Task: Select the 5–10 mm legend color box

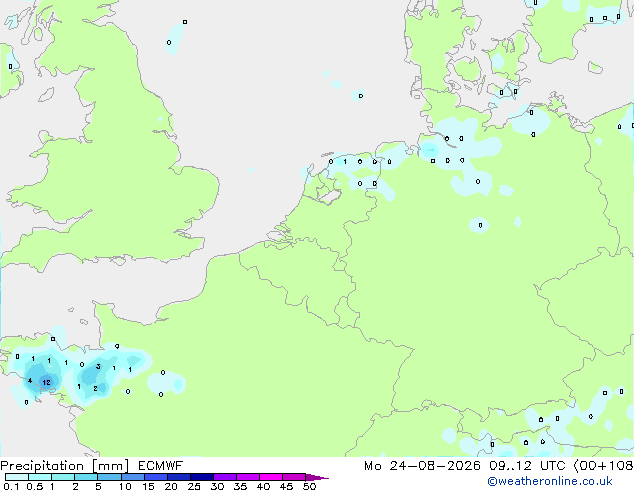Action: [110, 477]
